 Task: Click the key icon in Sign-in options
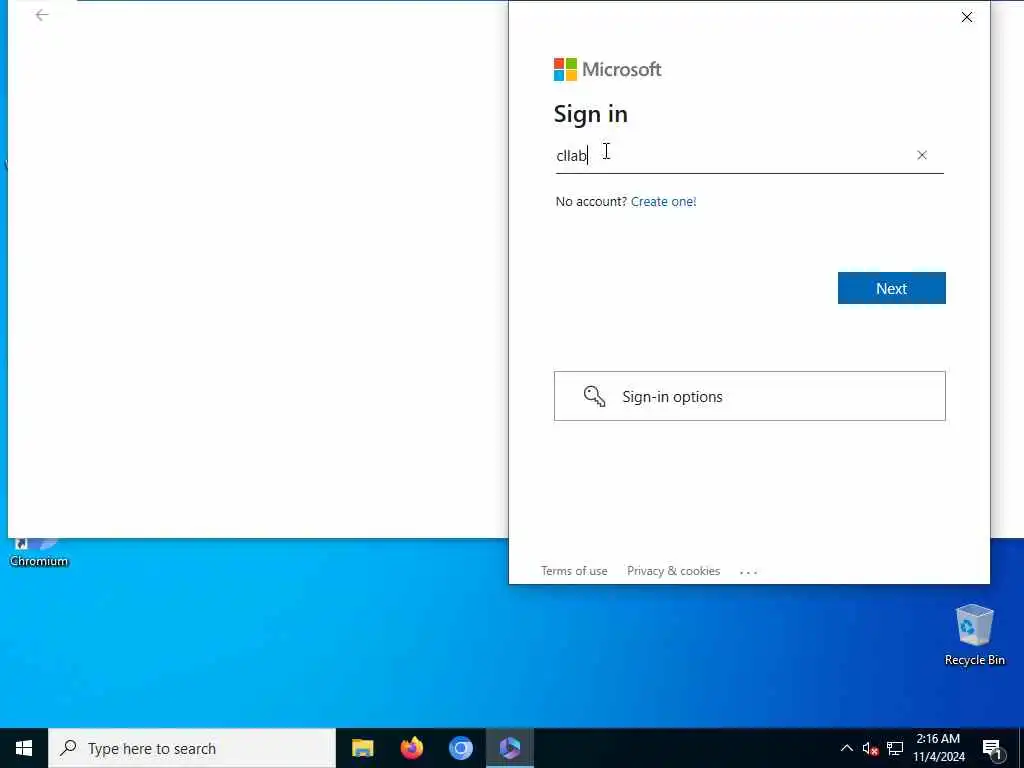[x=594, y=396]
